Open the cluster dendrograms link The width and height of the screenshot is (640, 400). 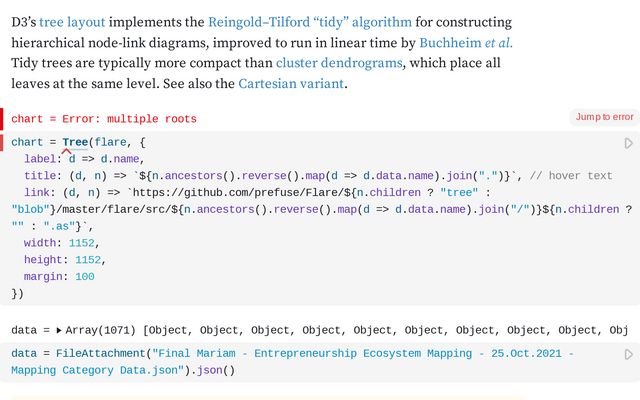click(339, 63)
